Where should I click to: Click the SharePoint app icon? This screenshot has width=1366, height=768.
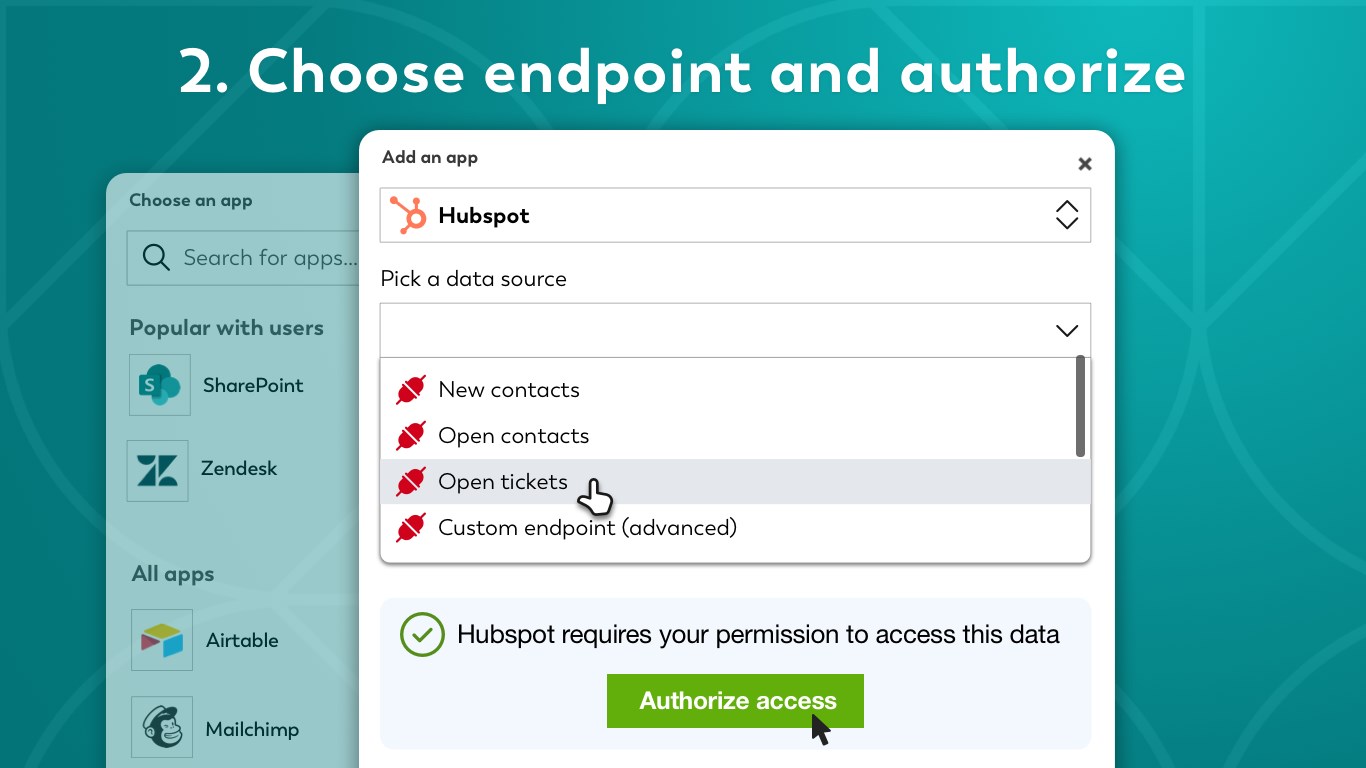point(160,385)
